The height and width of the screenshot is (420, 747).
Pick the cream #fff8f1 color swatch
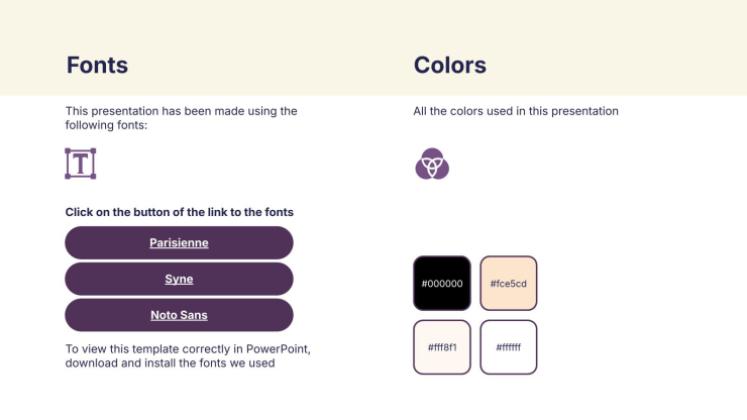pyautogui.click(x=442, y=347)
